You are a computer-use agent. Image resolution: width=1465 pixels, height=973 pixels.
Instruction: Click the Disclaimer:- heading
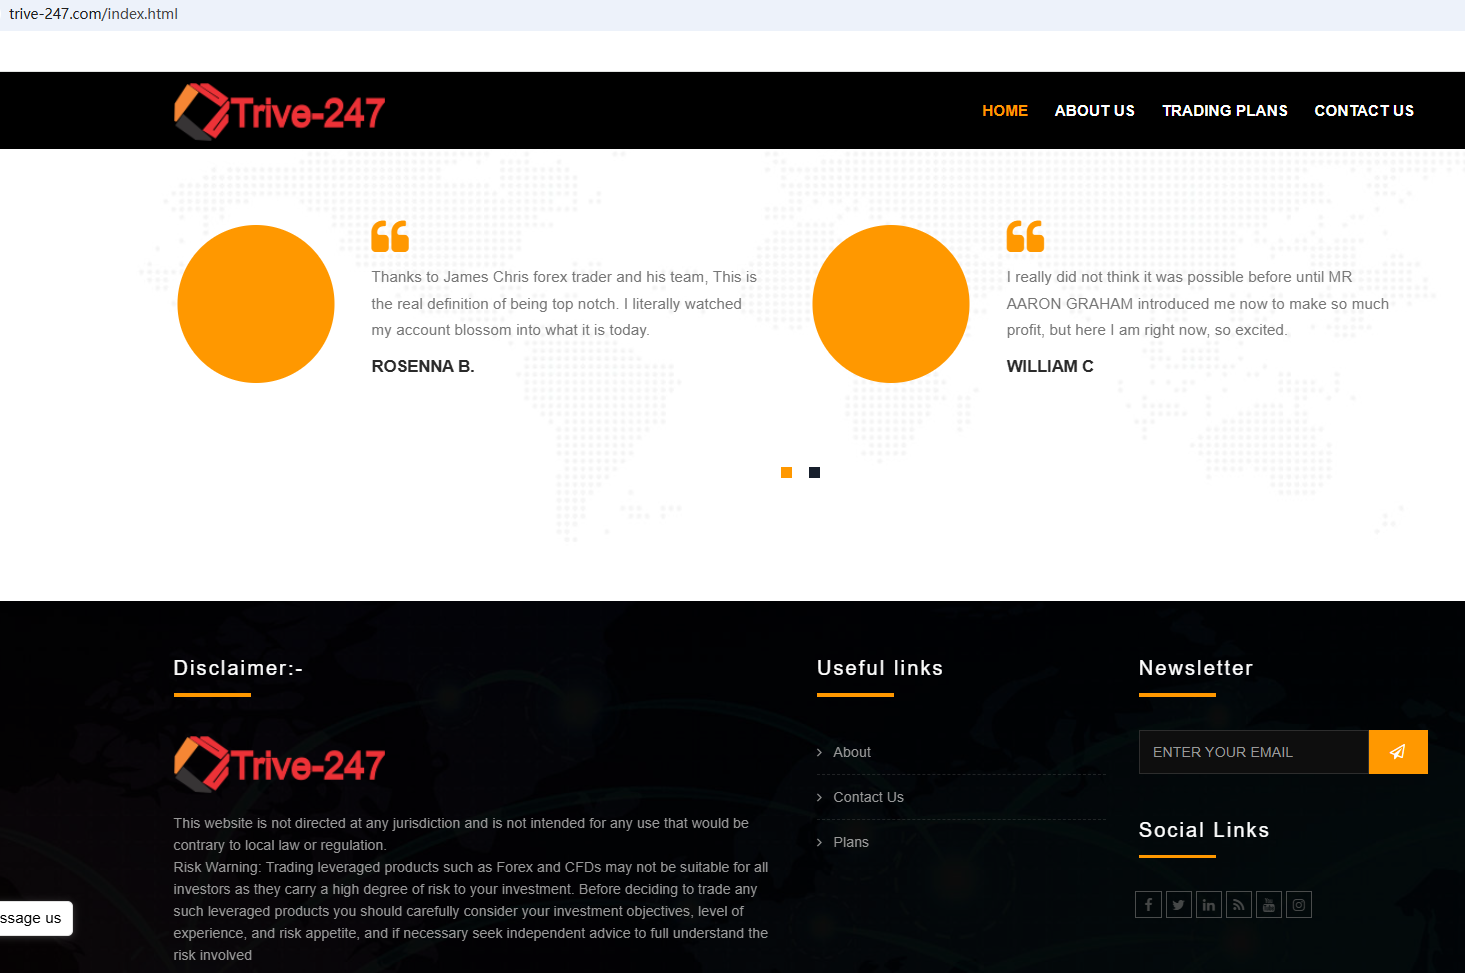click(x=238, y=668)
